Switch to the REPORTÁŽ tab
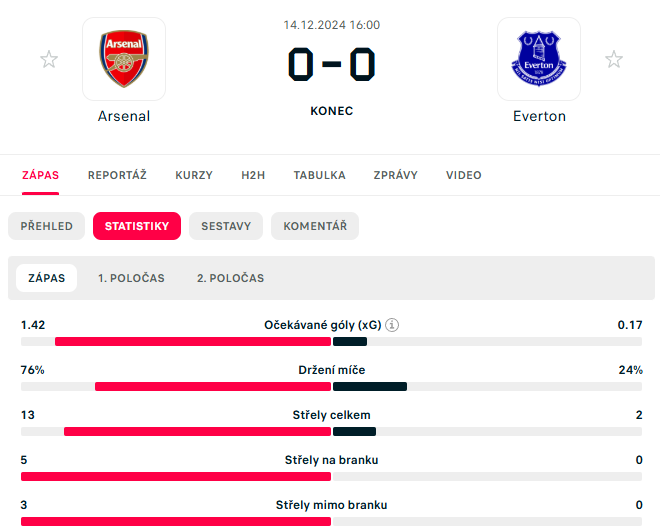 (x=117, y=175)
